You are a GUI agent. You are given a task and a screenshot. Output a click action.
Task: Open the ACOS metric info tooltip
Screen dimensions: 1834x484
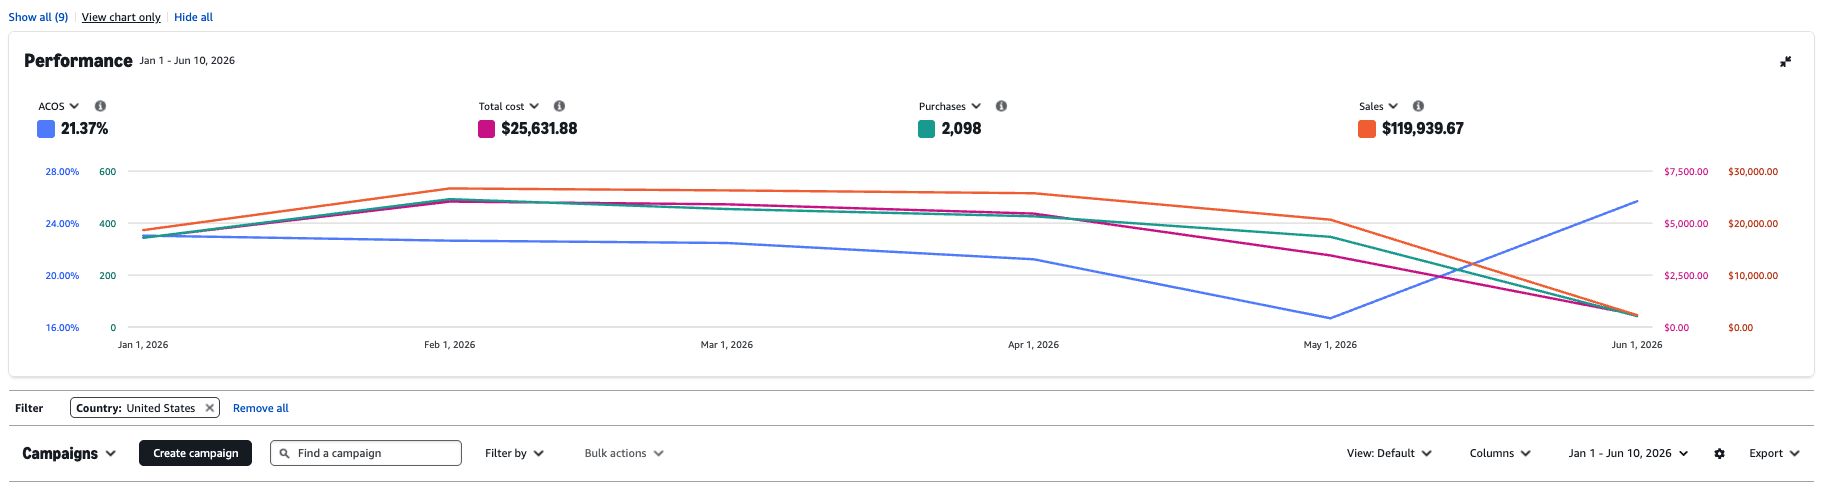coord(100,106)
